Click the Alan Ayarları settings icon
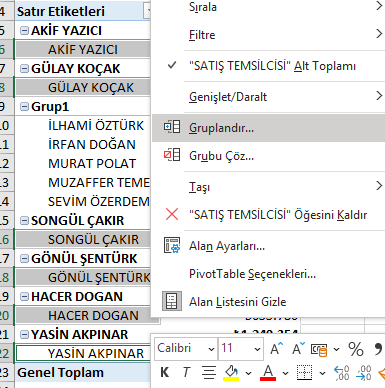The width and height of the screenshot is (385, 388). tap(172, 245)
